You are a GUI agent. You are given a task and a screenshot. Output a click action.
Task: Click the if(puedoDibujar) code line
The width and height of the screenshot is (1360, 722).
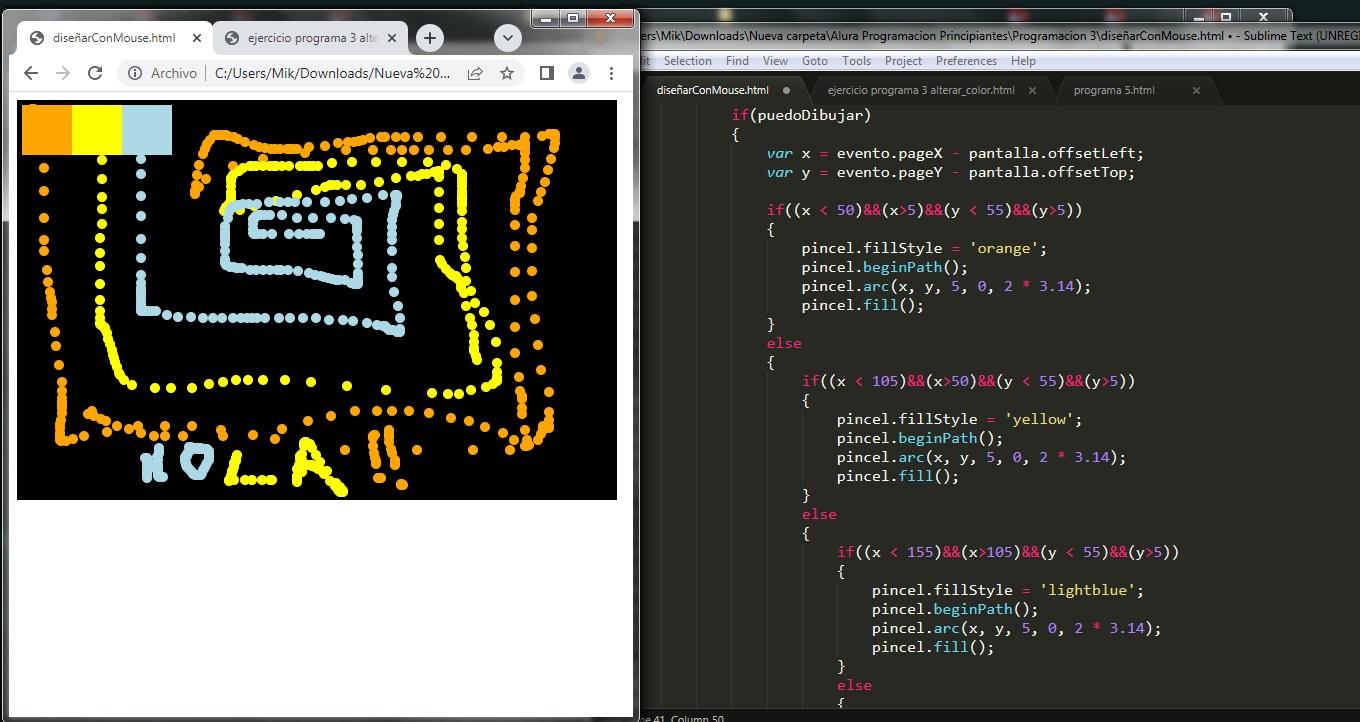pyautogui.click(x=801, y=115)
